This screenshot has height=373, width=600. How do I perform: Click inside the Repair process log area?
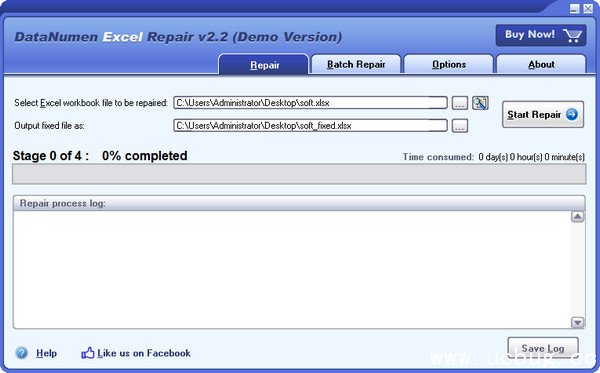292,269
